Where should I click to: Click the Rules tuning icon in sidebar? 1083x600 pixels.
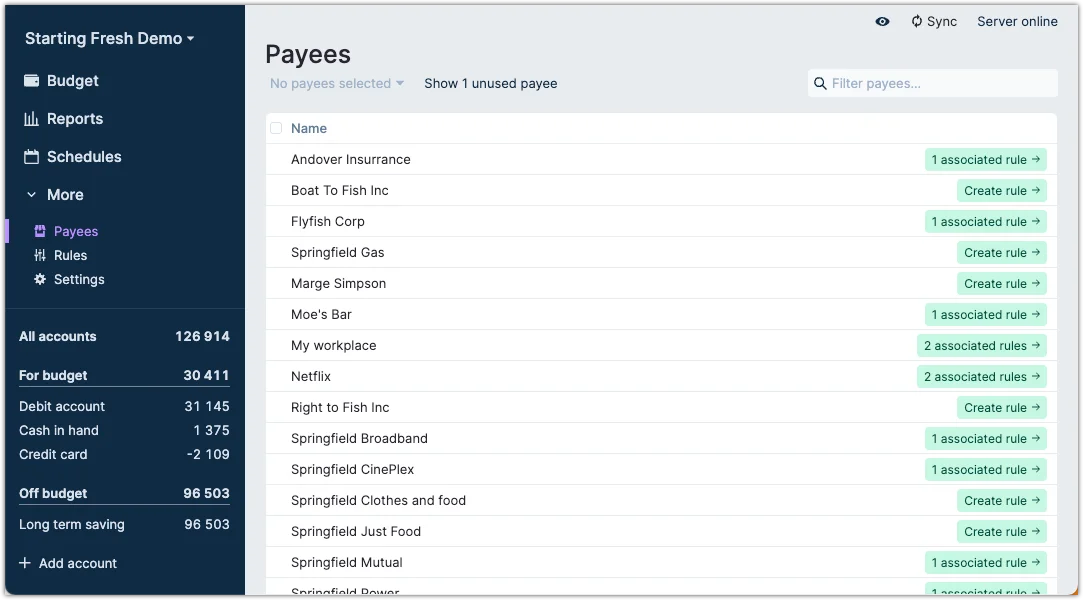click(40, 255)
